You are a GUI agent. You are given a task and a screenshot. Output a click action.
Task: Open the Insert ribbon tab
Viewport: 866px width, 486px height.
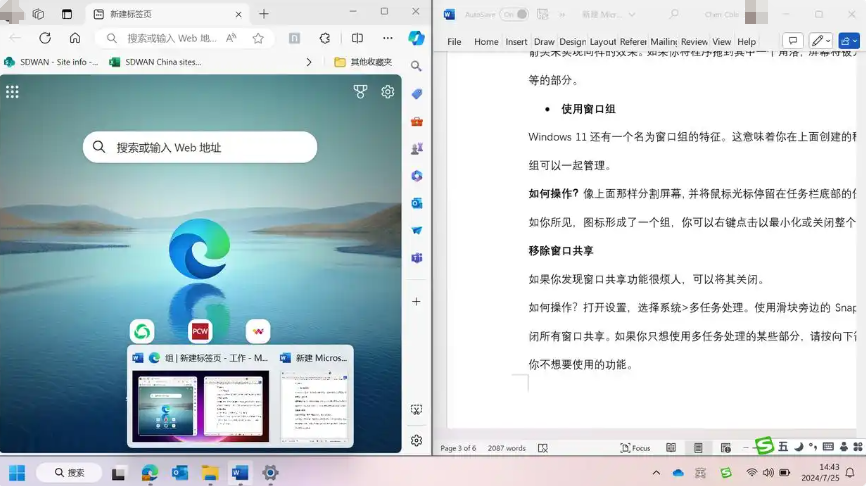click(516, 42)
